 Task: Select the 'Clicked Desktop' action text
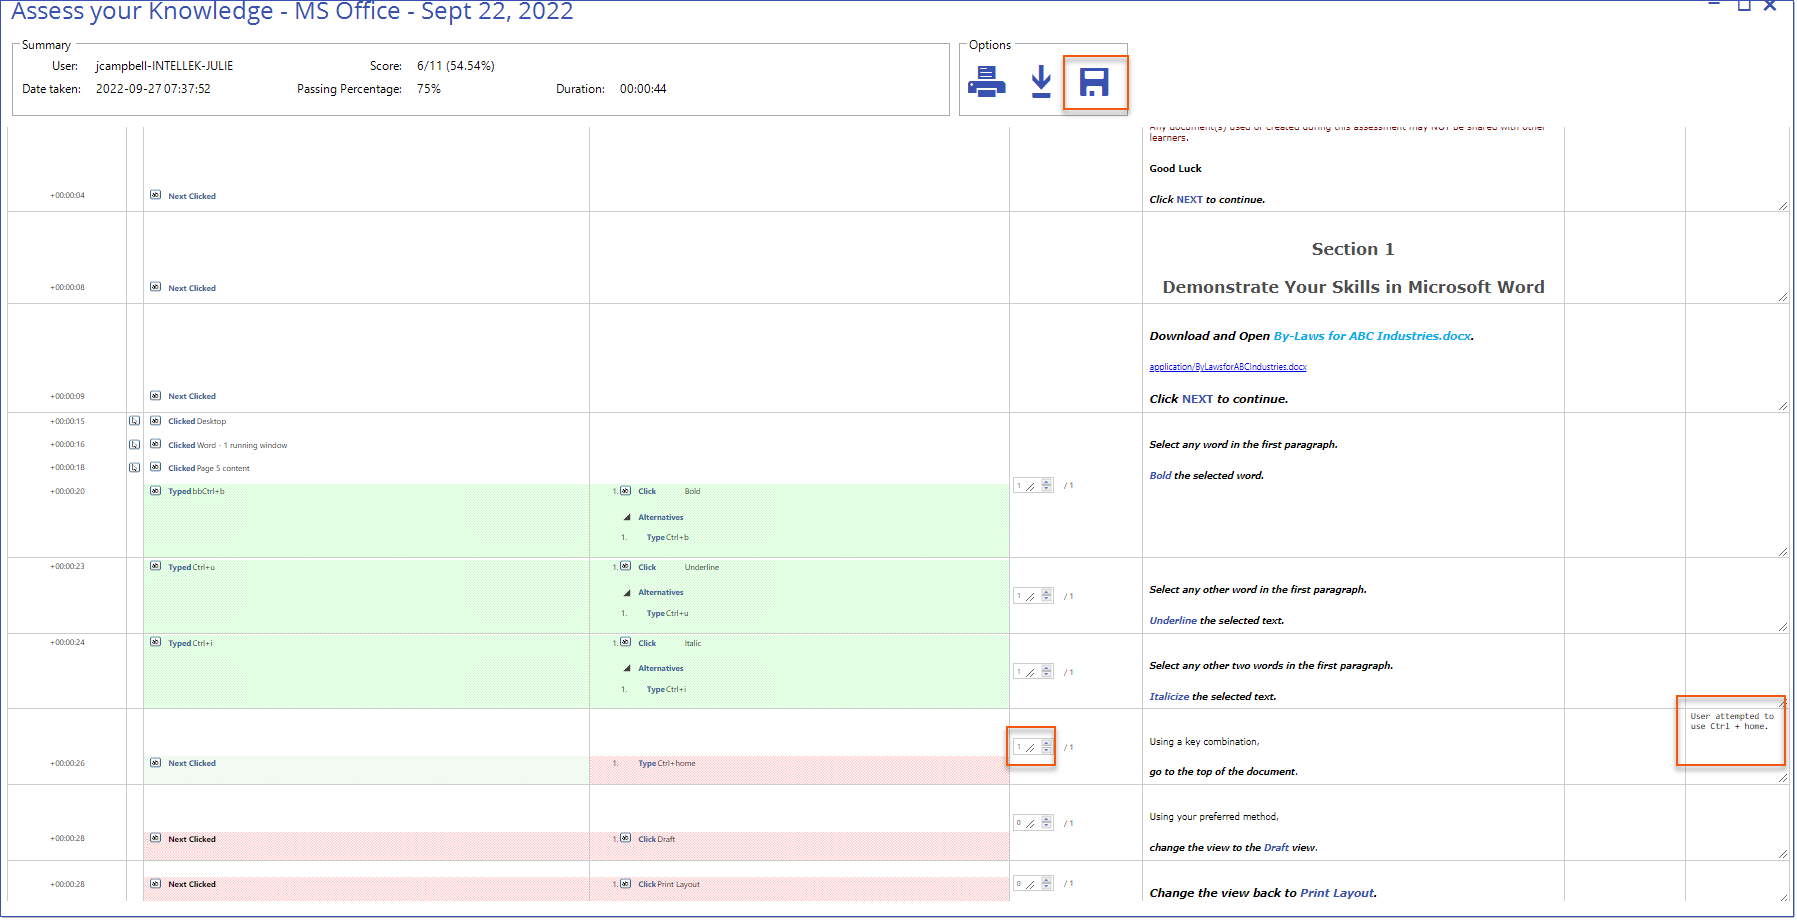197,422
